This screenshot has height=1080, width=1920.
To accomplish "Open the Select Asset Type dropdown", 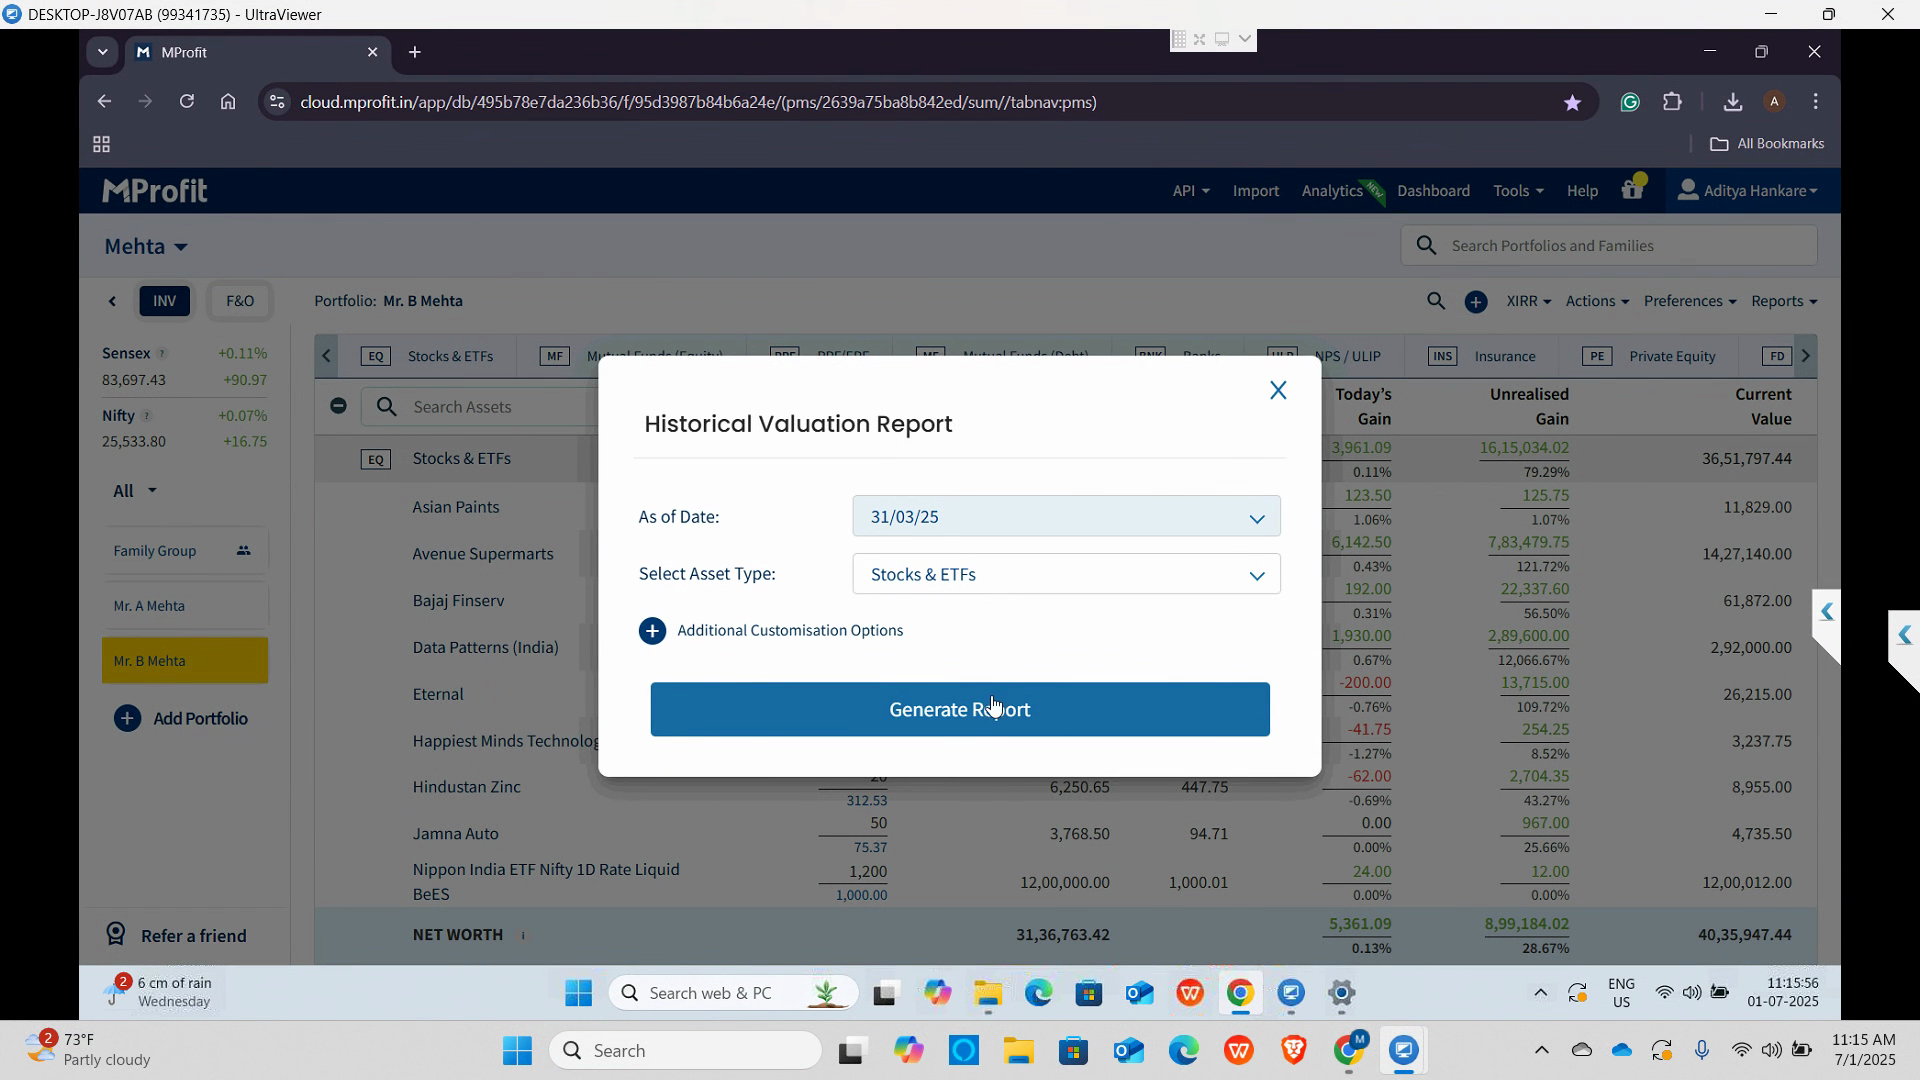I will [x=1066, y=574].
